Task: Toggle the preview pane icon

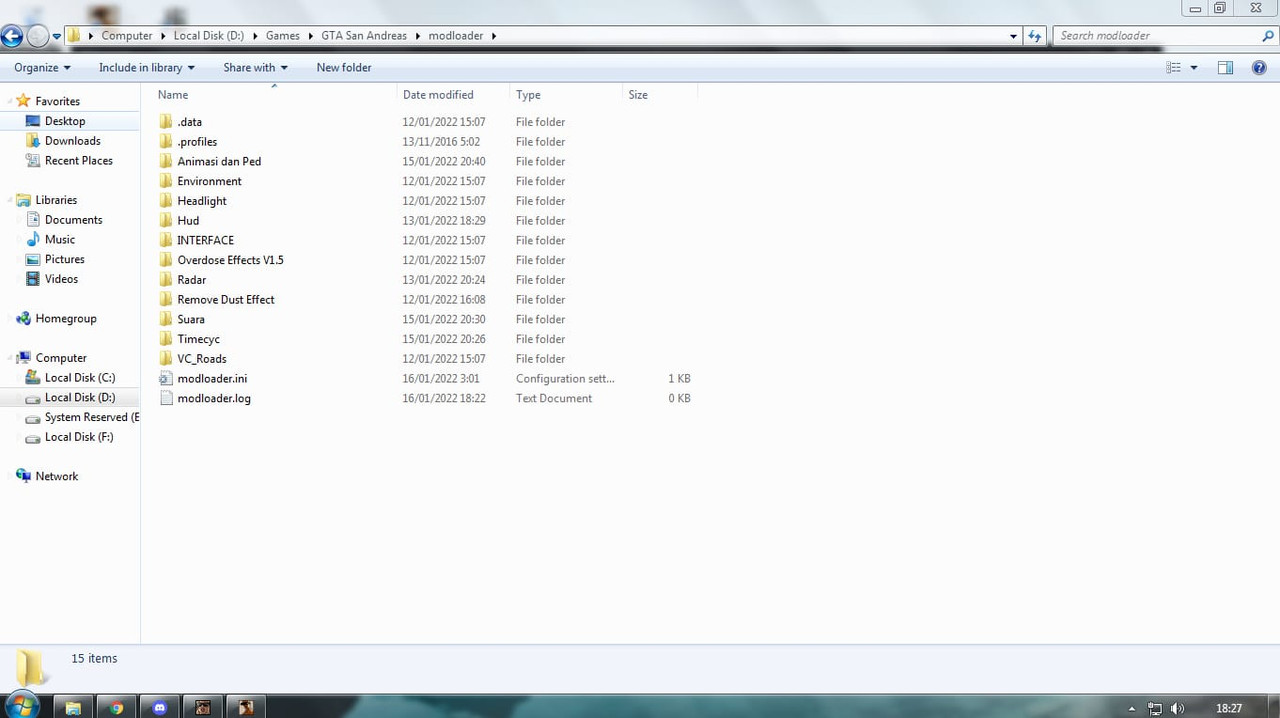Action: pos(1225,68)
